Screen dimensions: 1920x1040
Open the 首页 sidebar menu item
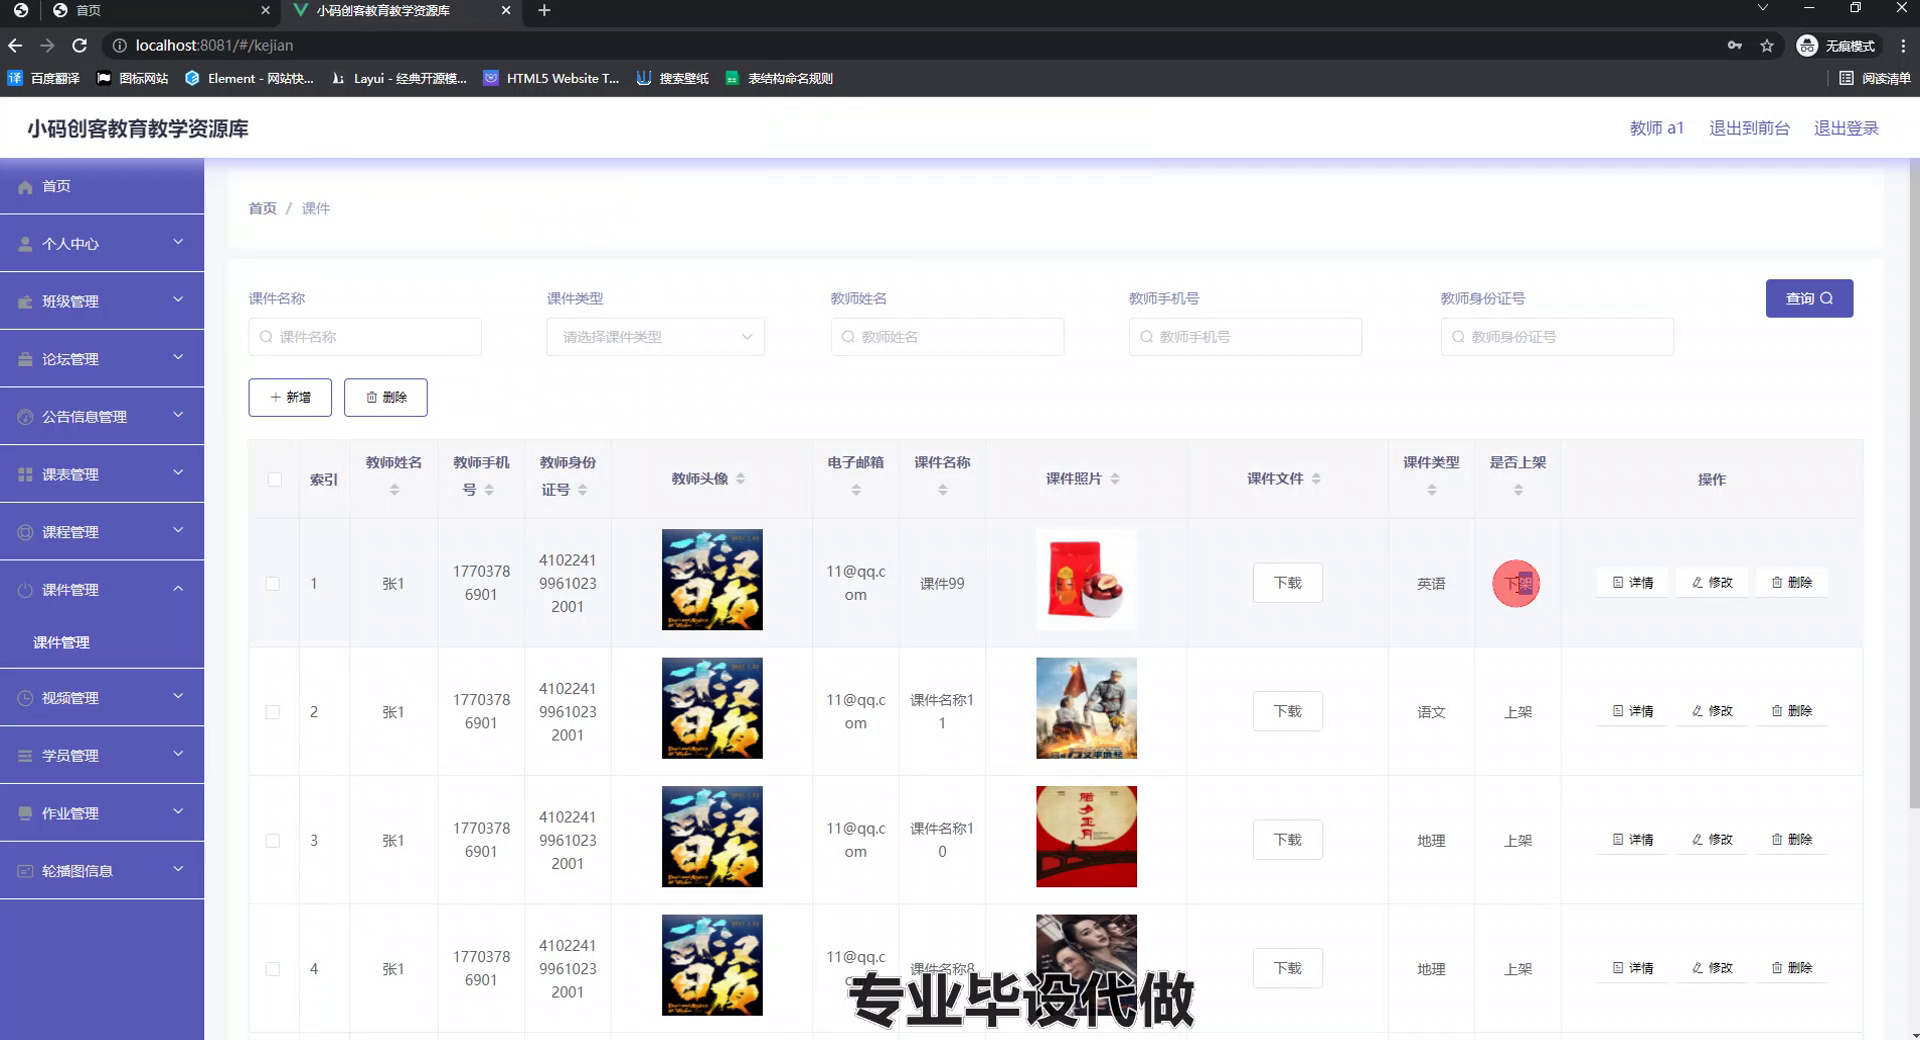point(102,187)
